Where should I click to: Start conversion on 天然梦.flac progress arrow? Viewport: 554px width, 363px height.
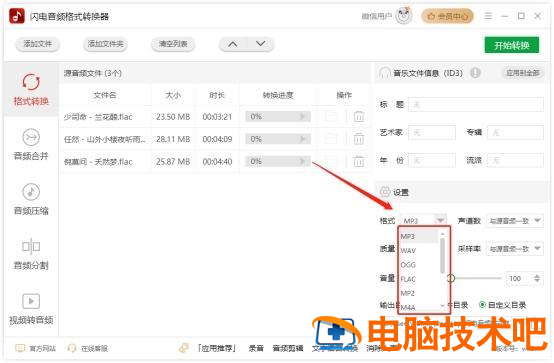point(302,162)
